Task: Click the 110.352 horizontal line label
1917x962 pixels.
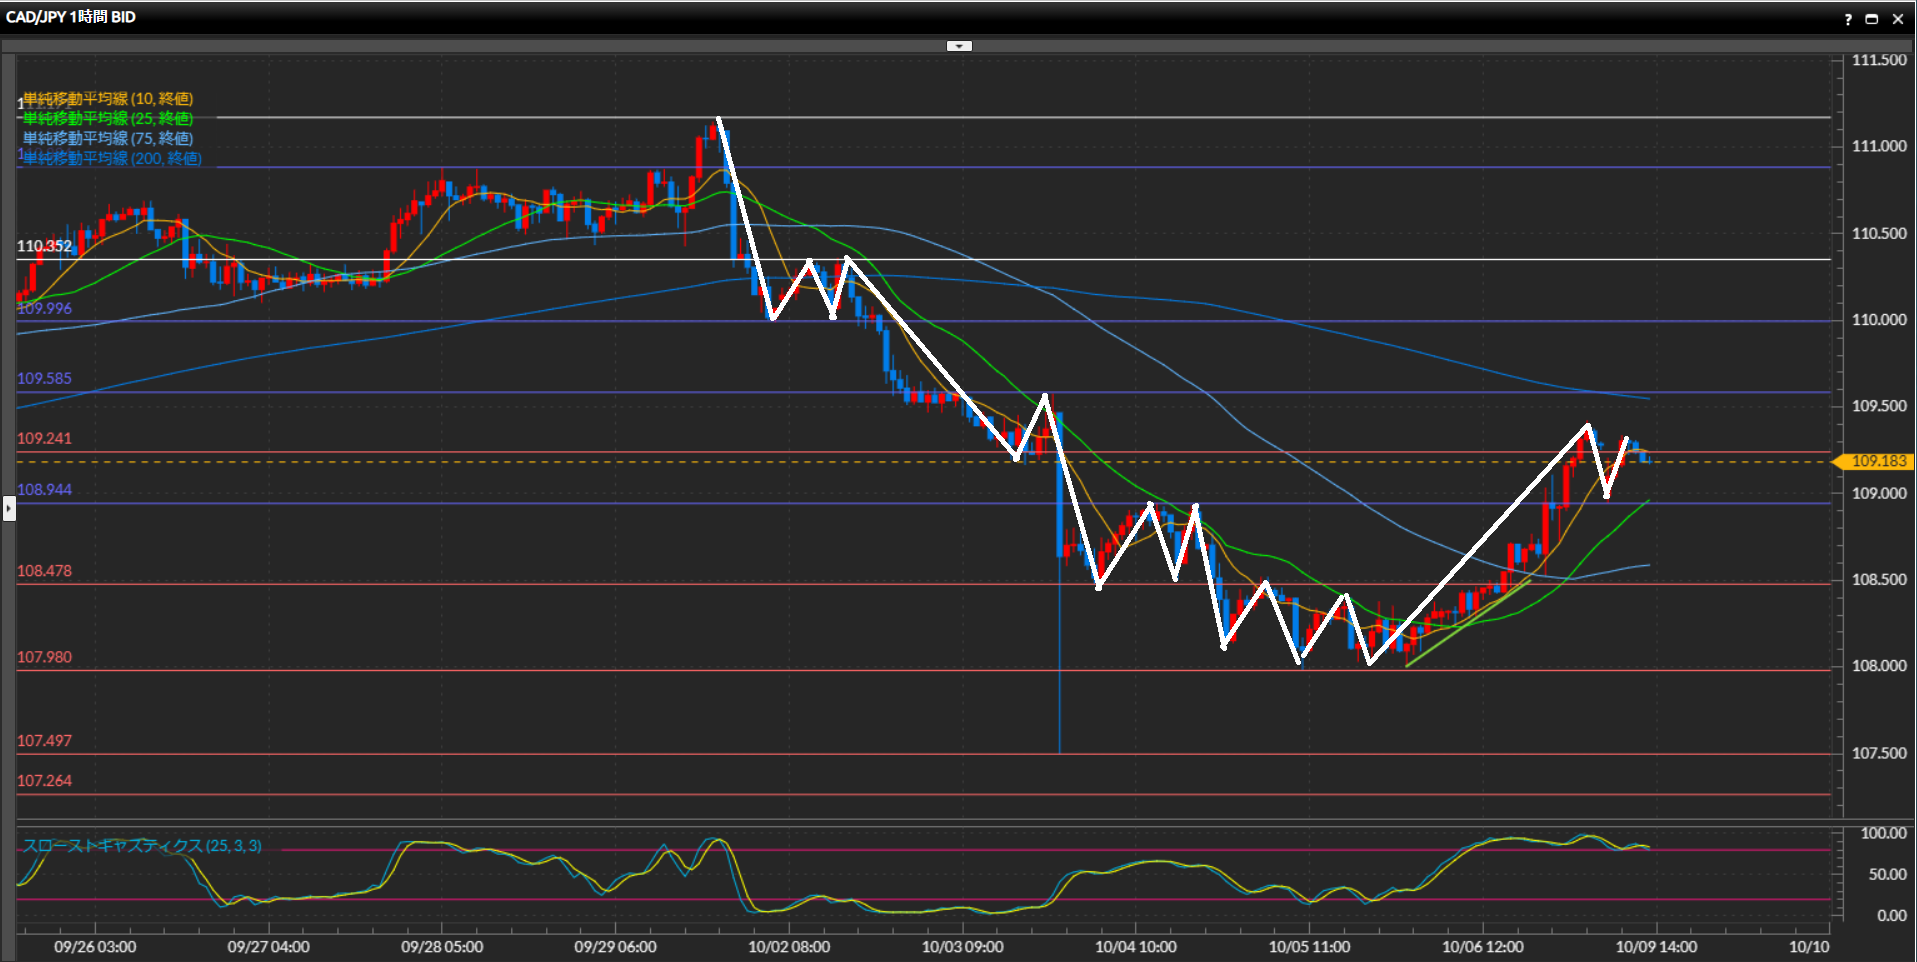Action: click(x=44, y=246)
